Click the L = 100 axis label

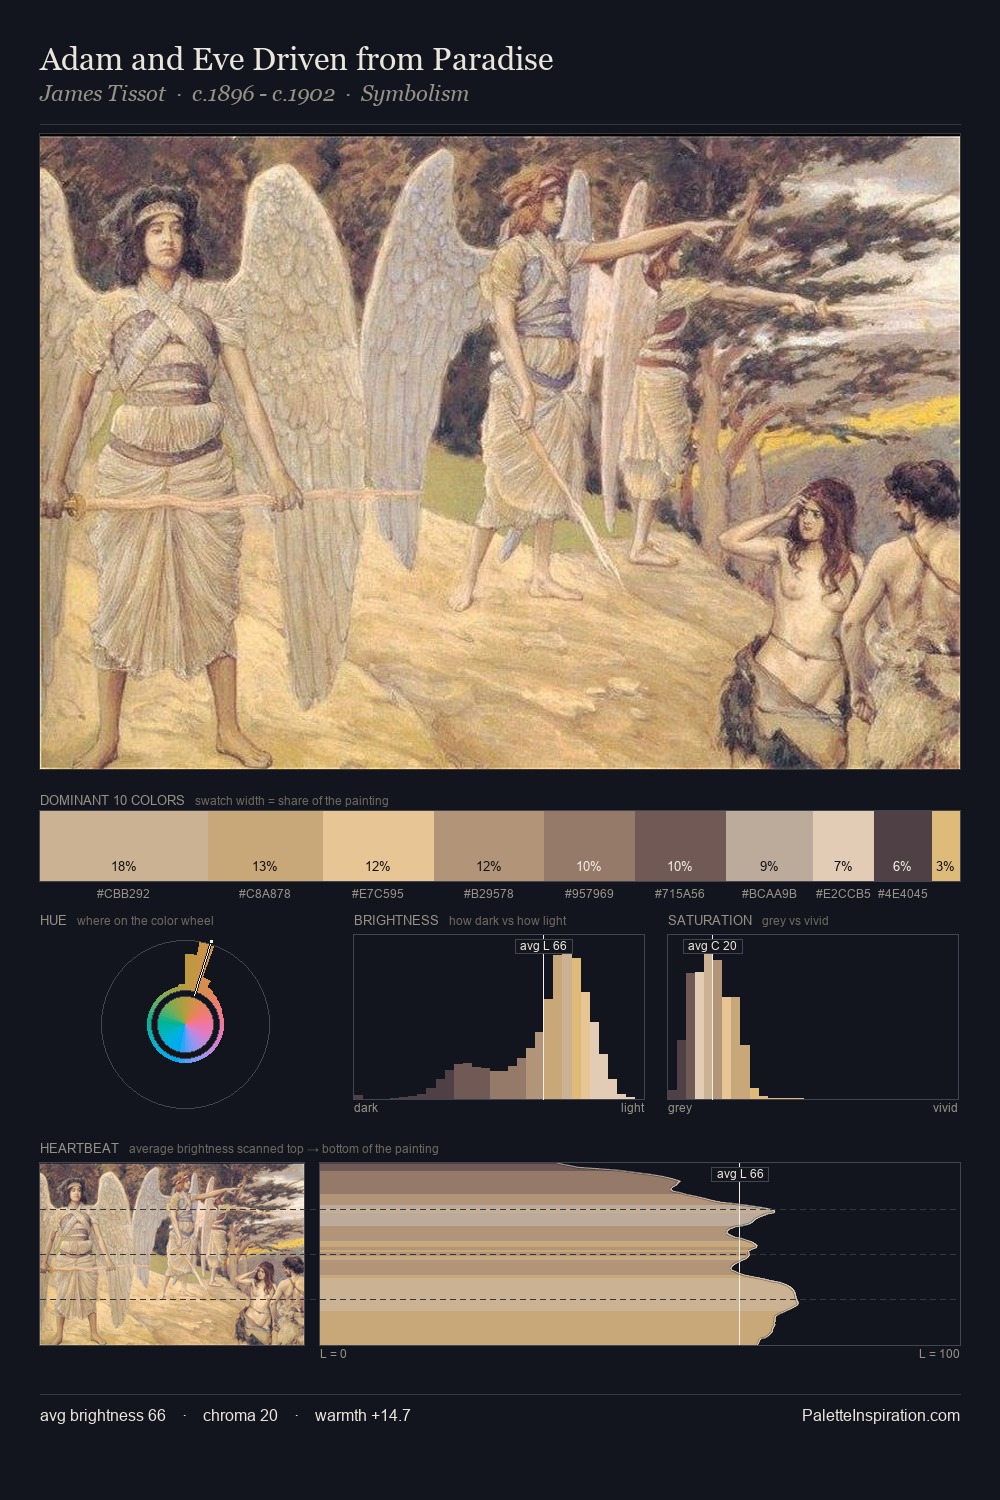point(939,1354)
